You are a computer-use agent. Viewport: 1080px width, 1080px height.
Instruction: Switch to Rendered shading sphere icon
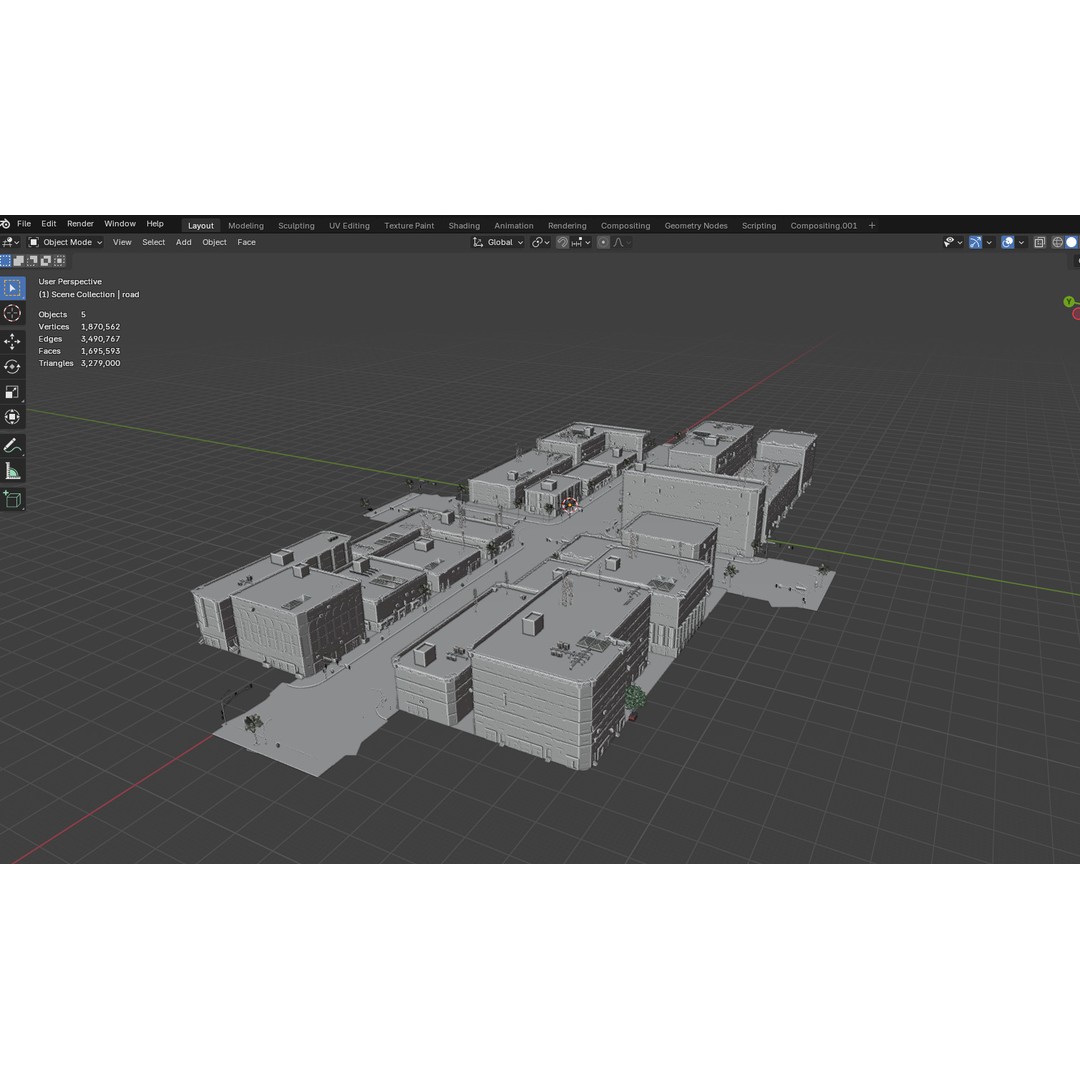point(1071,242)
